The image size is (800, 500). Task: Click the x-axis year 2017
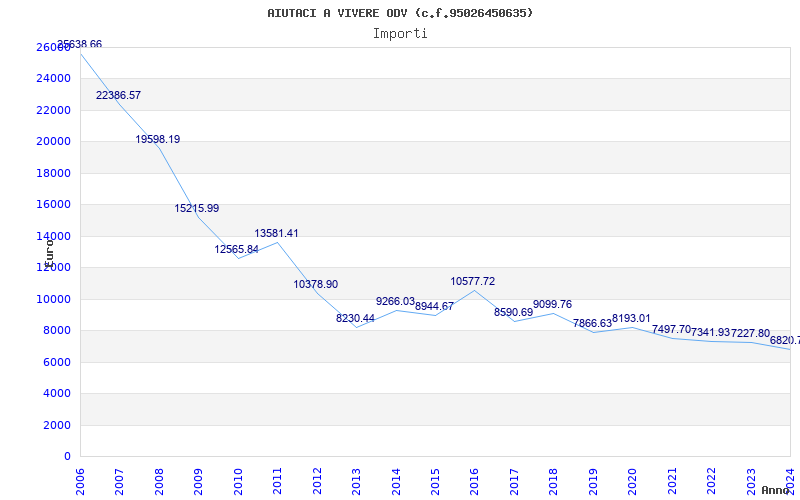point(514,481)
